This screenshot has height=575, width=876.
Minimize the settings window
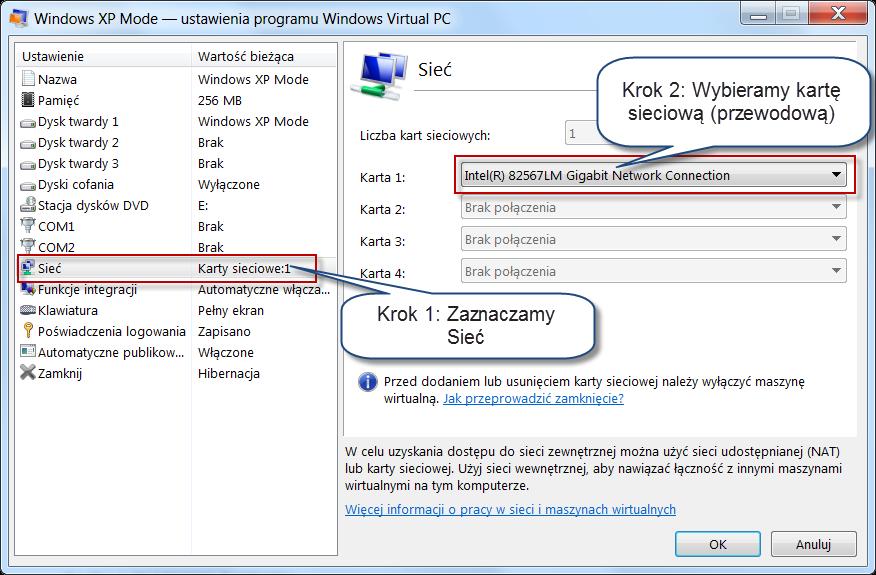tap(758, 13)
